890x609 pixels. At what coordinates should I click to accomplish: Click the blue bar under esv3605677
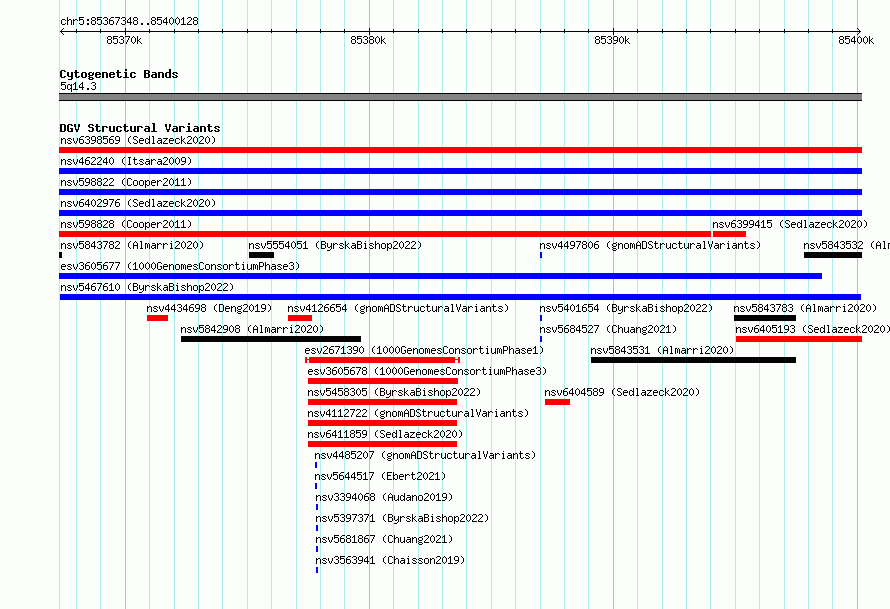440,276
